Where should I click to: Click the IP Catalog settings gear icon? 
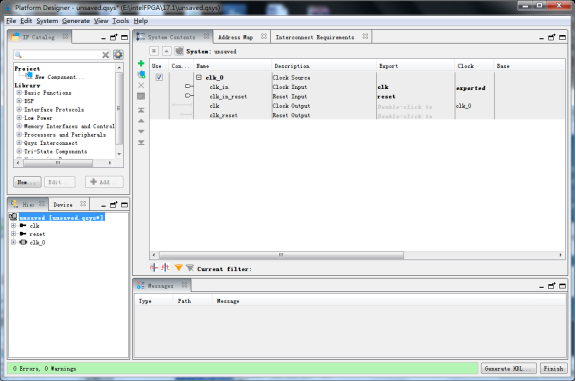118,55
